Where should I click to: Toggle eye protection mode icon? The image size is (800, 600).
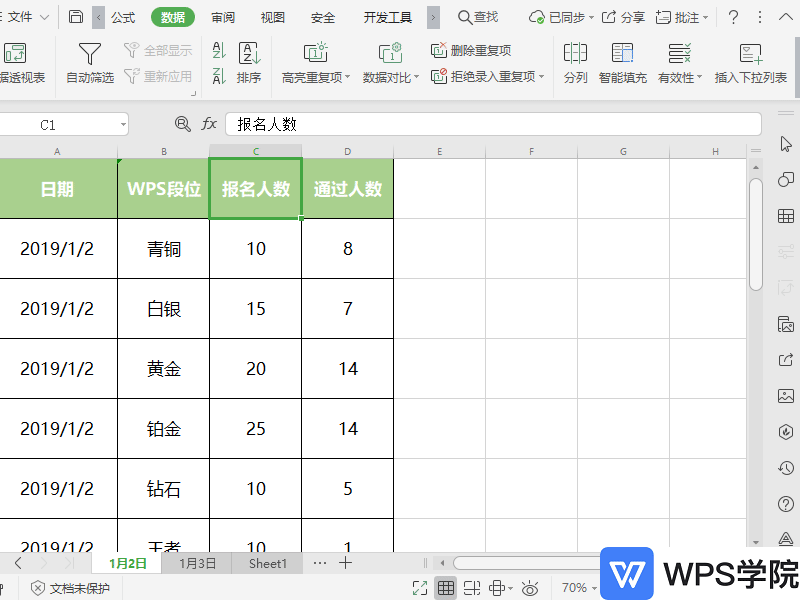[530, 588]
